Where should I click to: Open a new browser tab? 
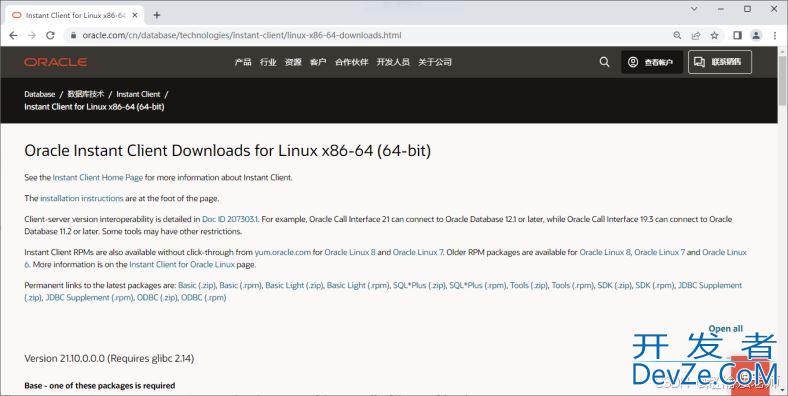click(157, 15)
